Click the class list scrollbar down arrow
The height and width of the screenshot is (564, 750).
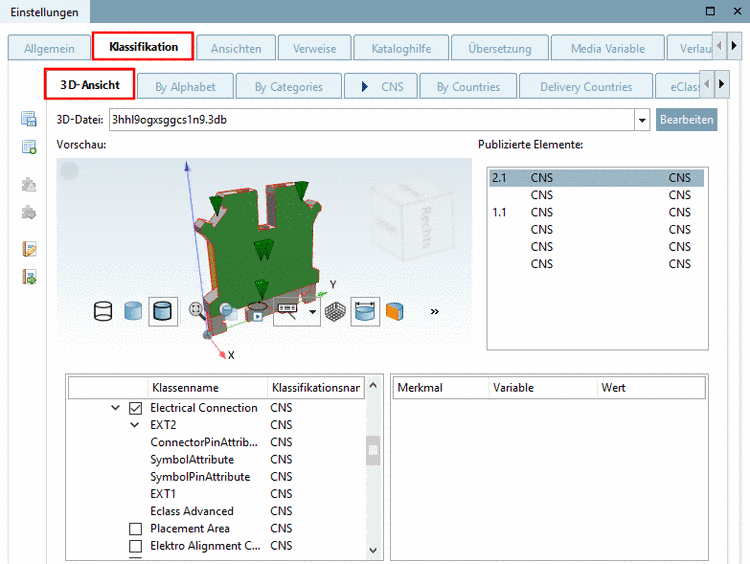[374, 551]
